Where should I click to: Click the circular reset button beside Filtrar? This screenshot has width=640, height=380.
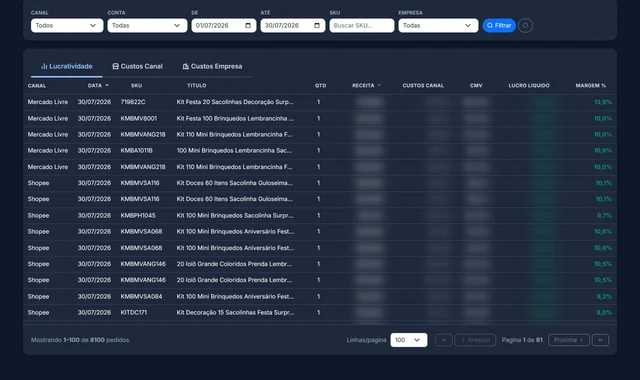(525, 25)
